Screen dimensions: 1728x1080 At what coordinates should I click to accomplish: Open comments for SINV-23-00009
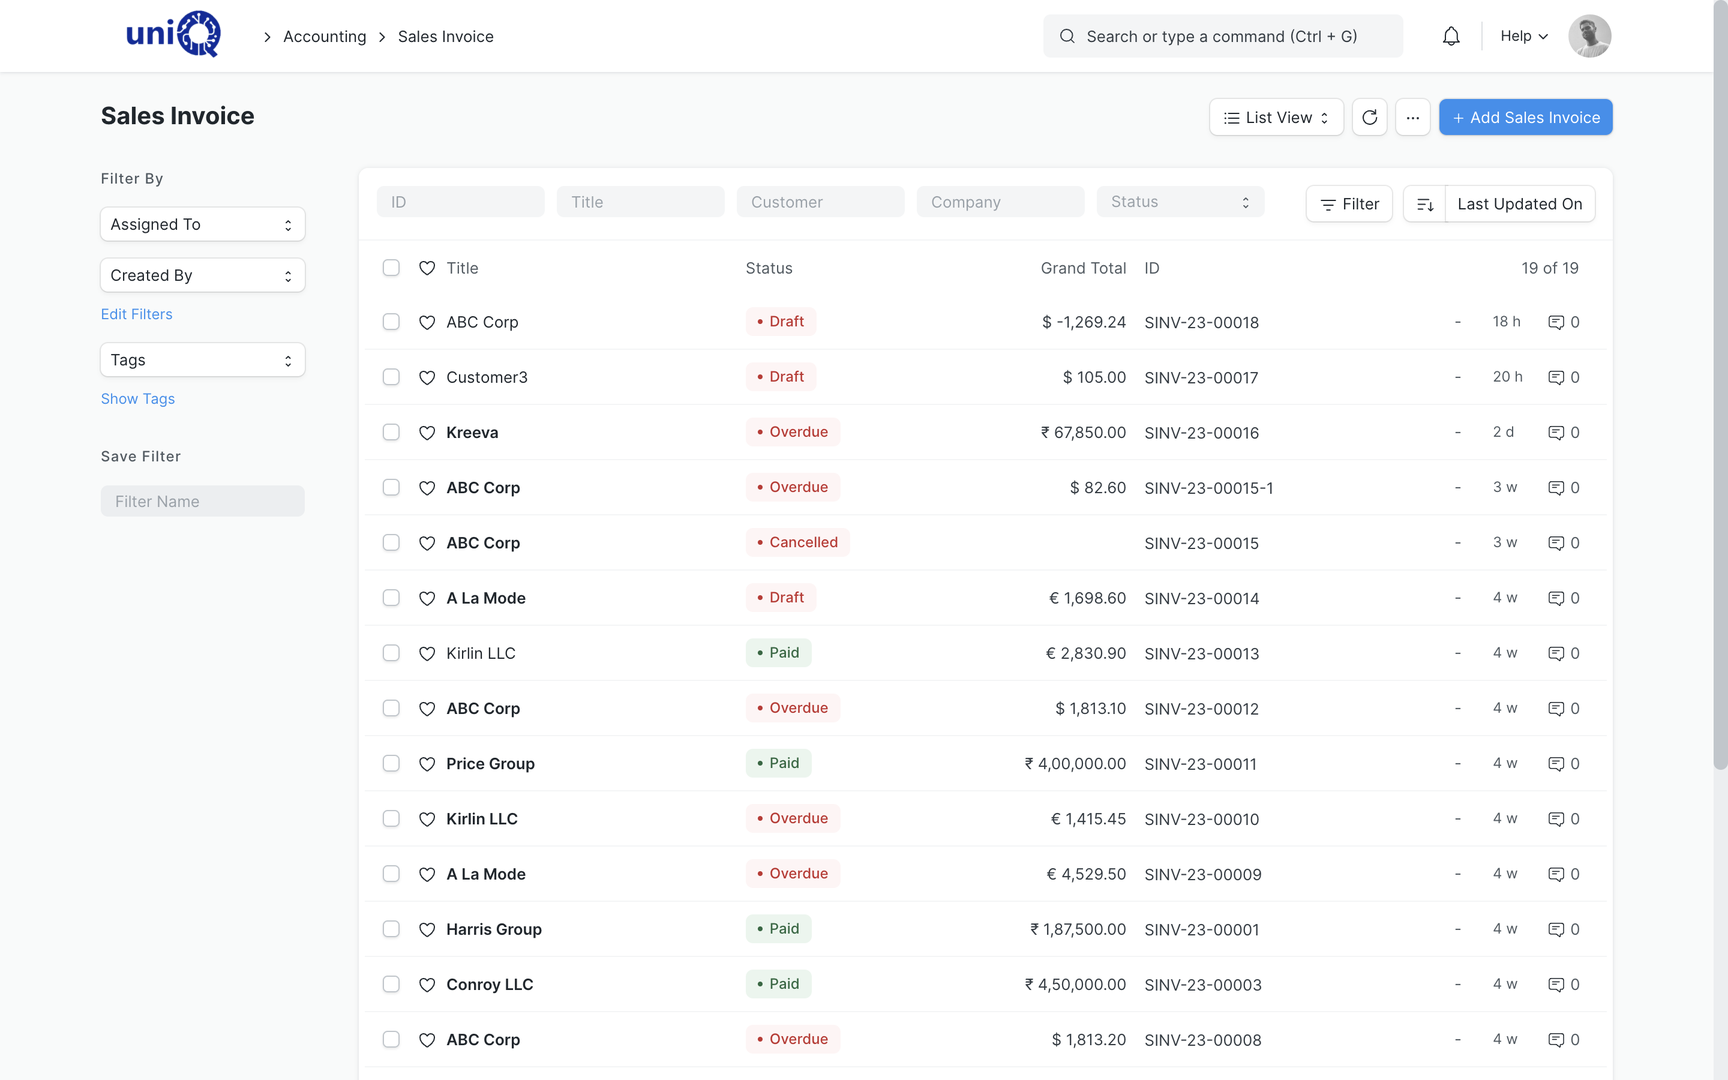[1564, 874]
